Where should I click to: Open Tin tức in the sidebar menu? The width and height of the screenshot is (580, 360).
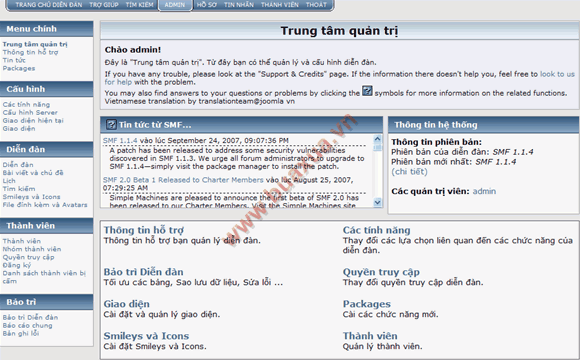(x=14, y=60)
